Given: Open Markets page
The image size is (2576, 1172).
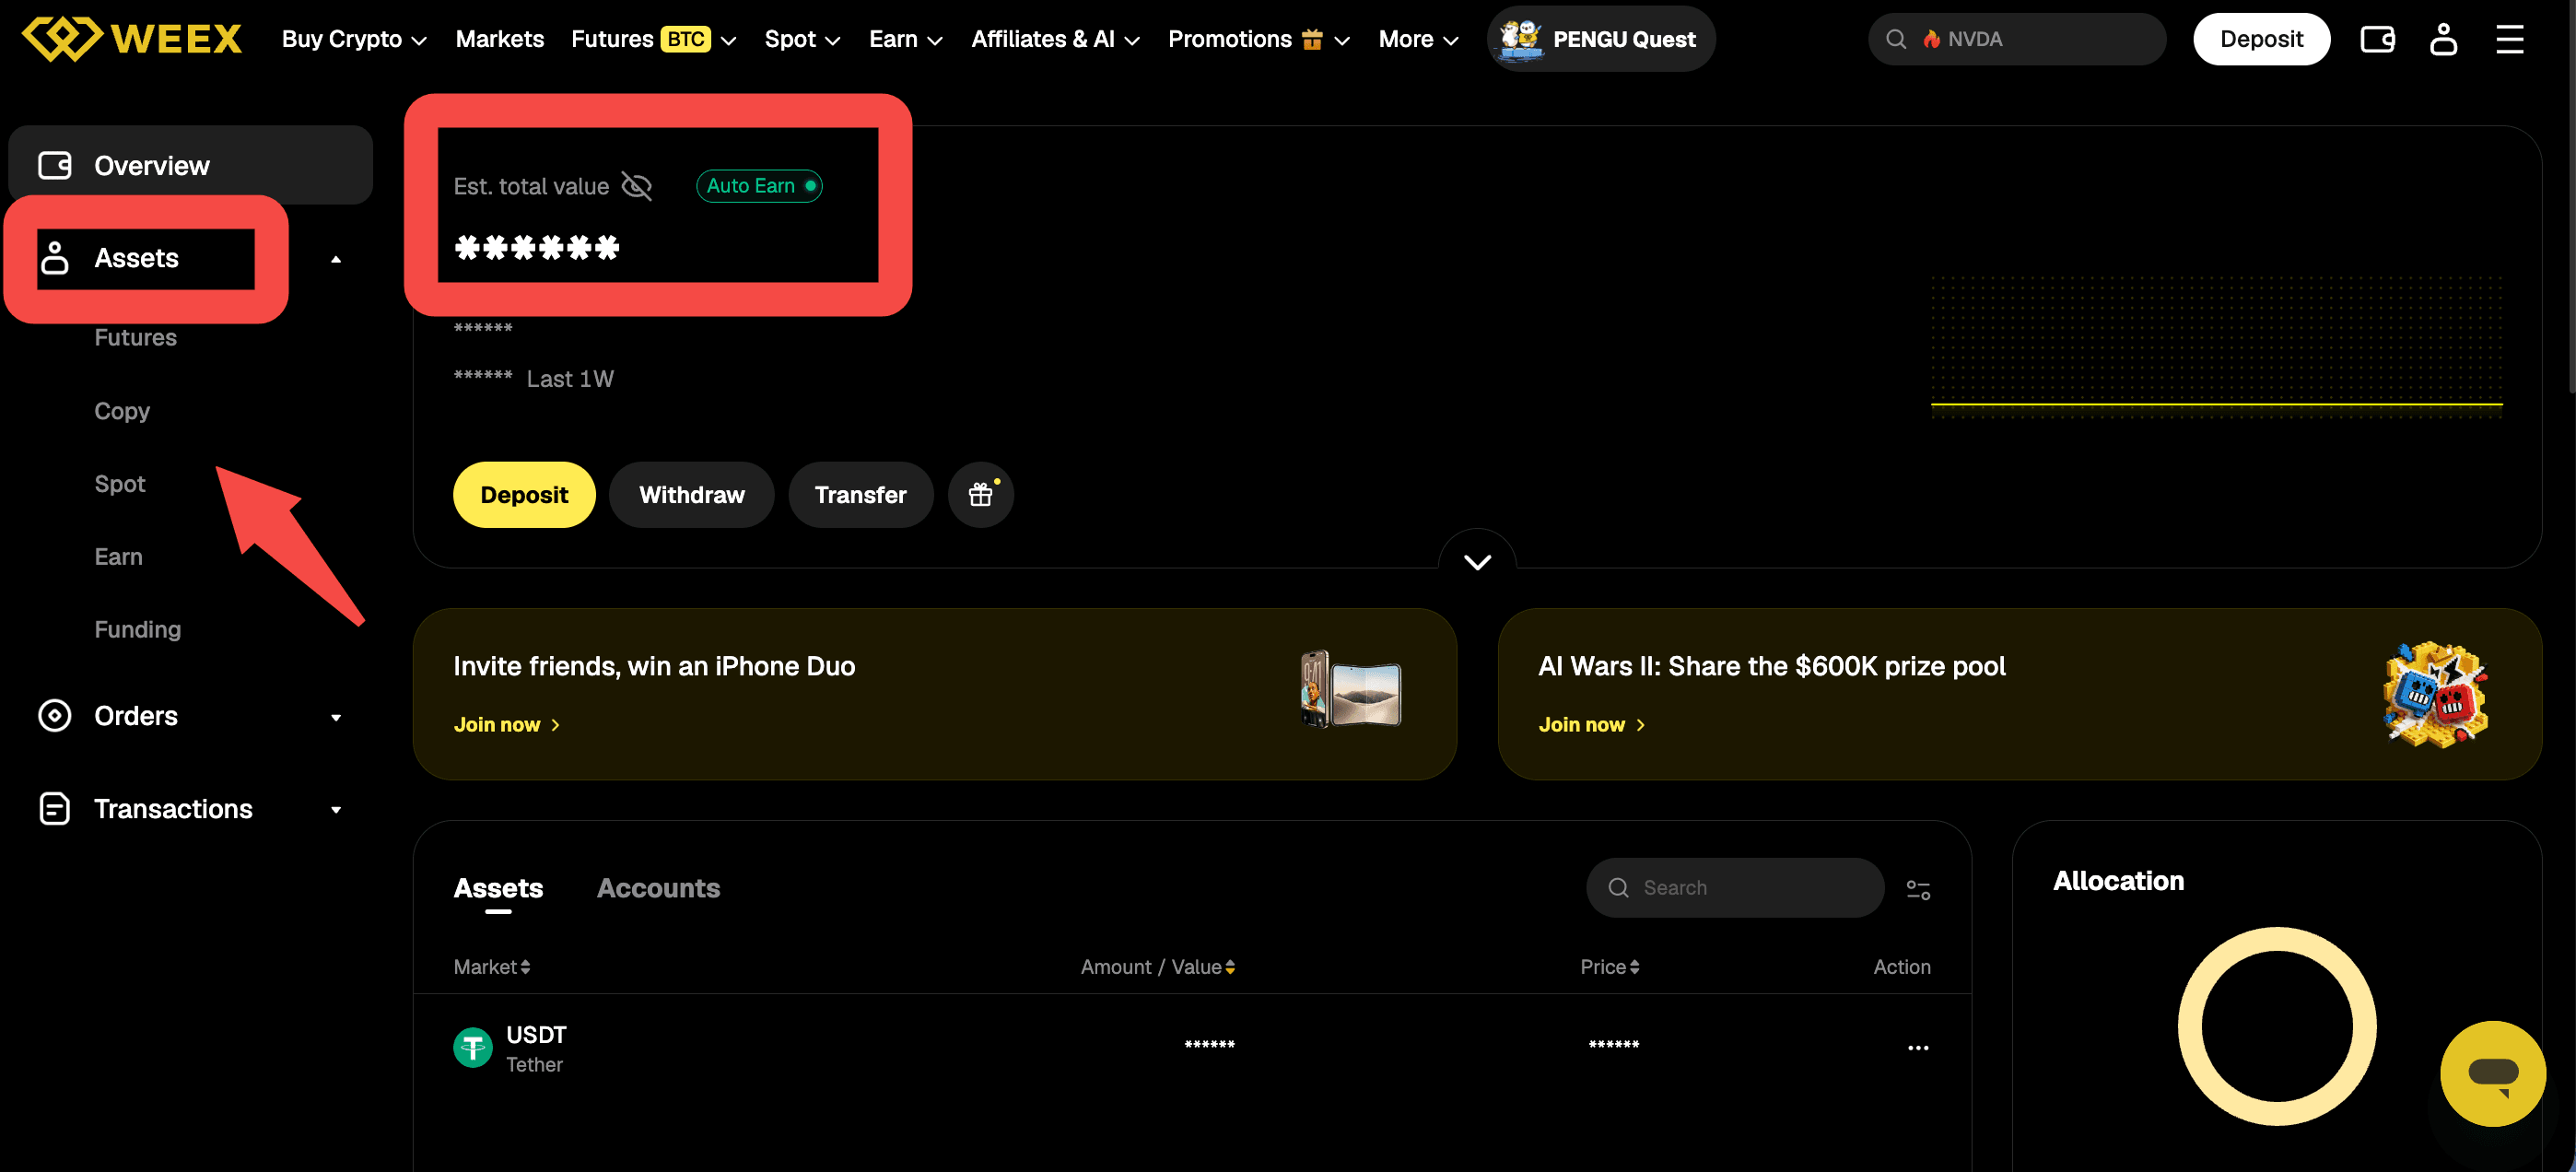Looking at the screenshot, I should point(499,39).
